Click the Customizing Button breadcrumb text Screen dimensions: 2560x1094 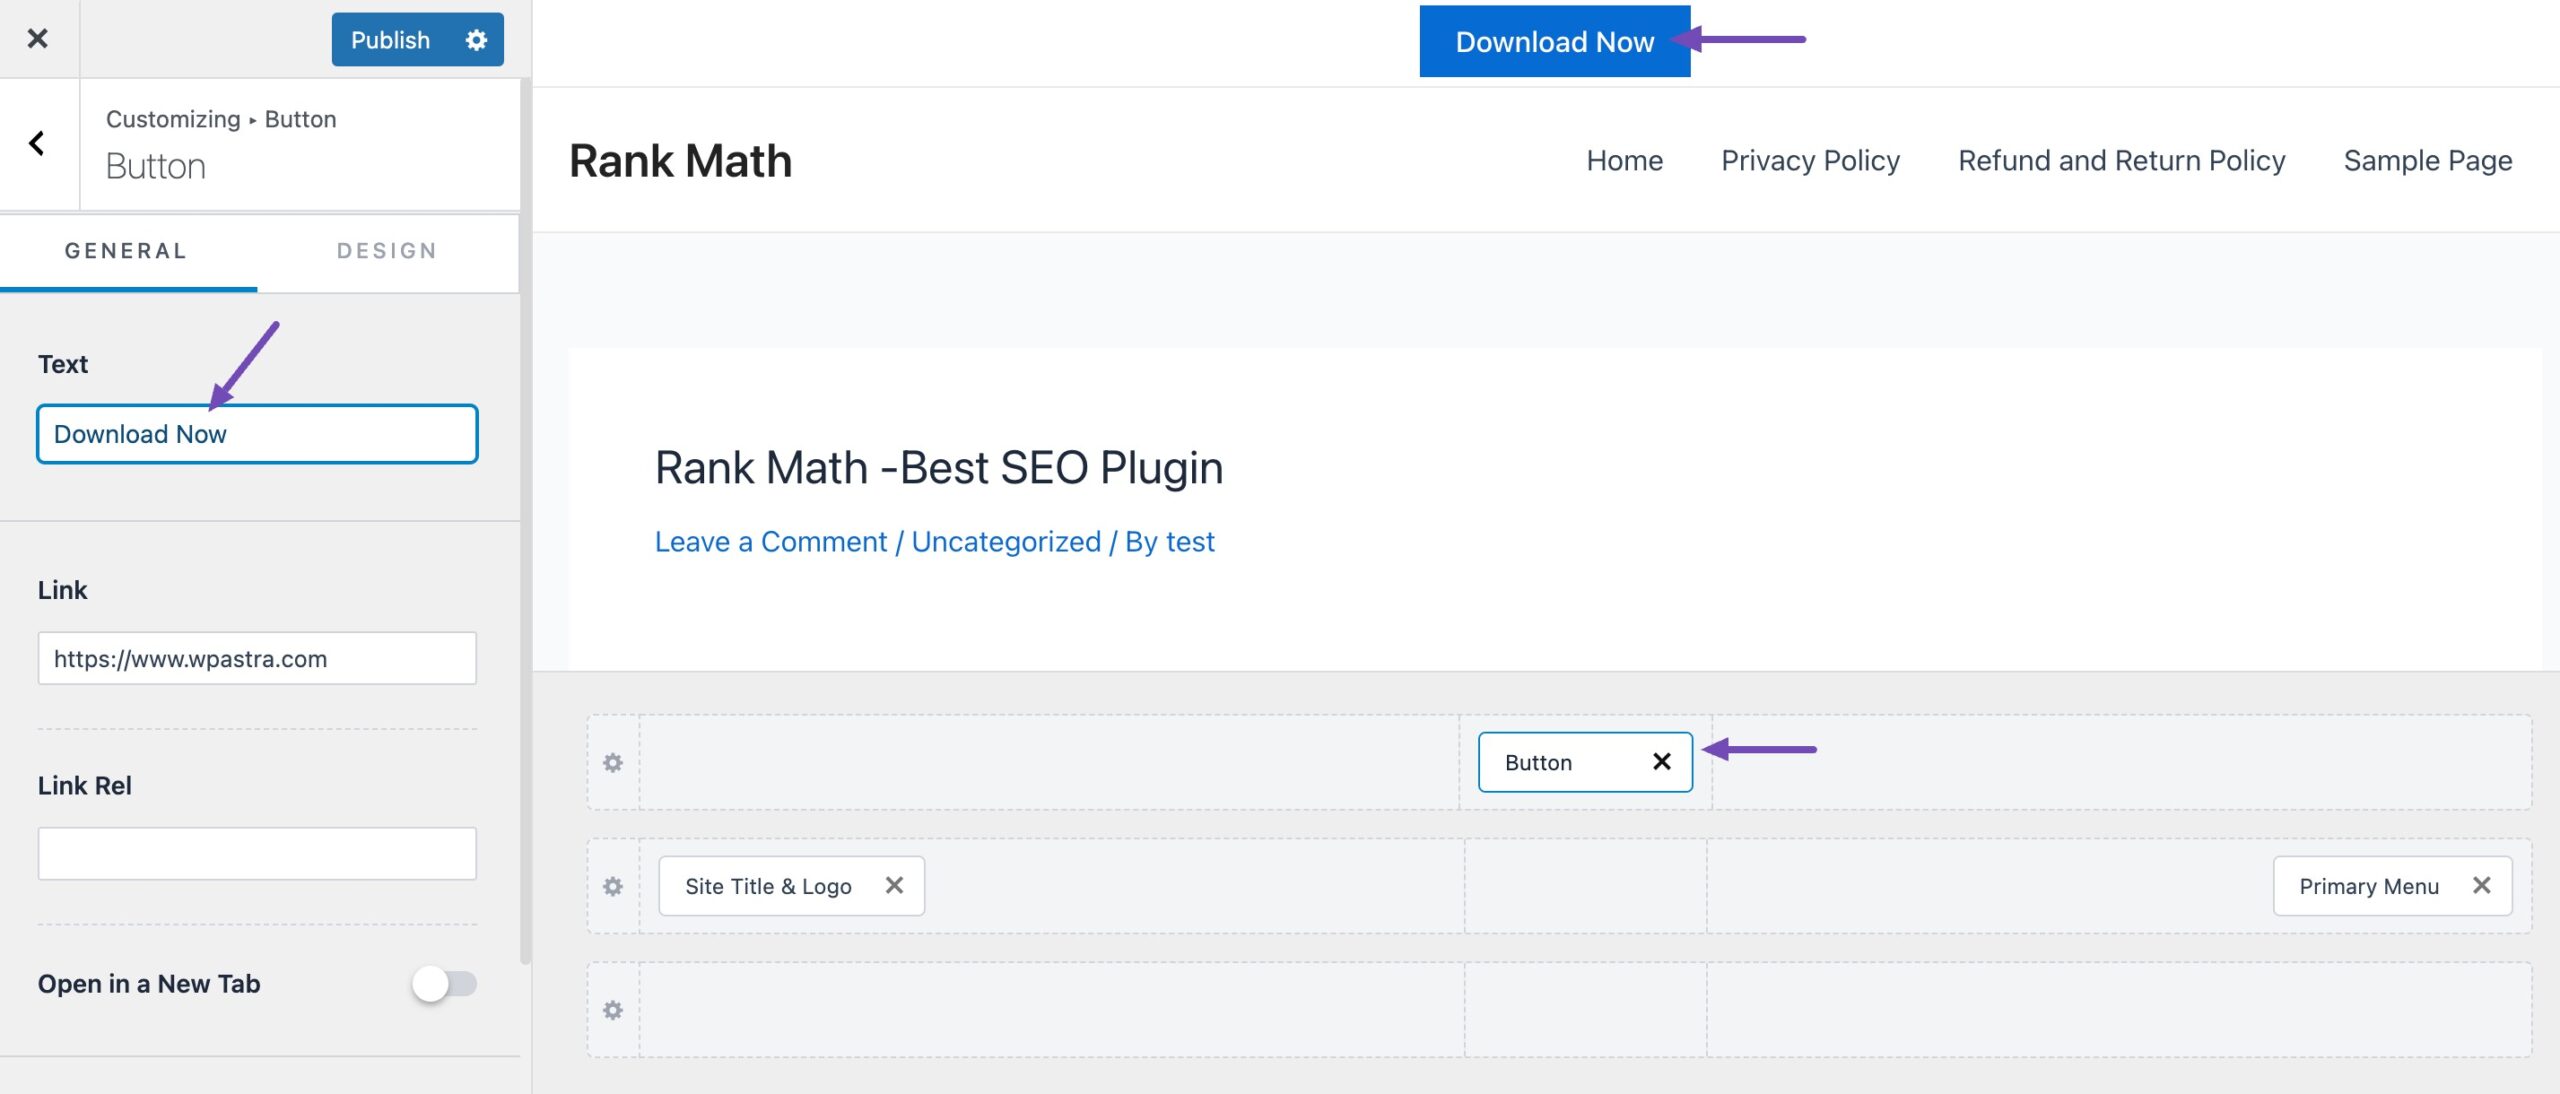tap(221, 119)
